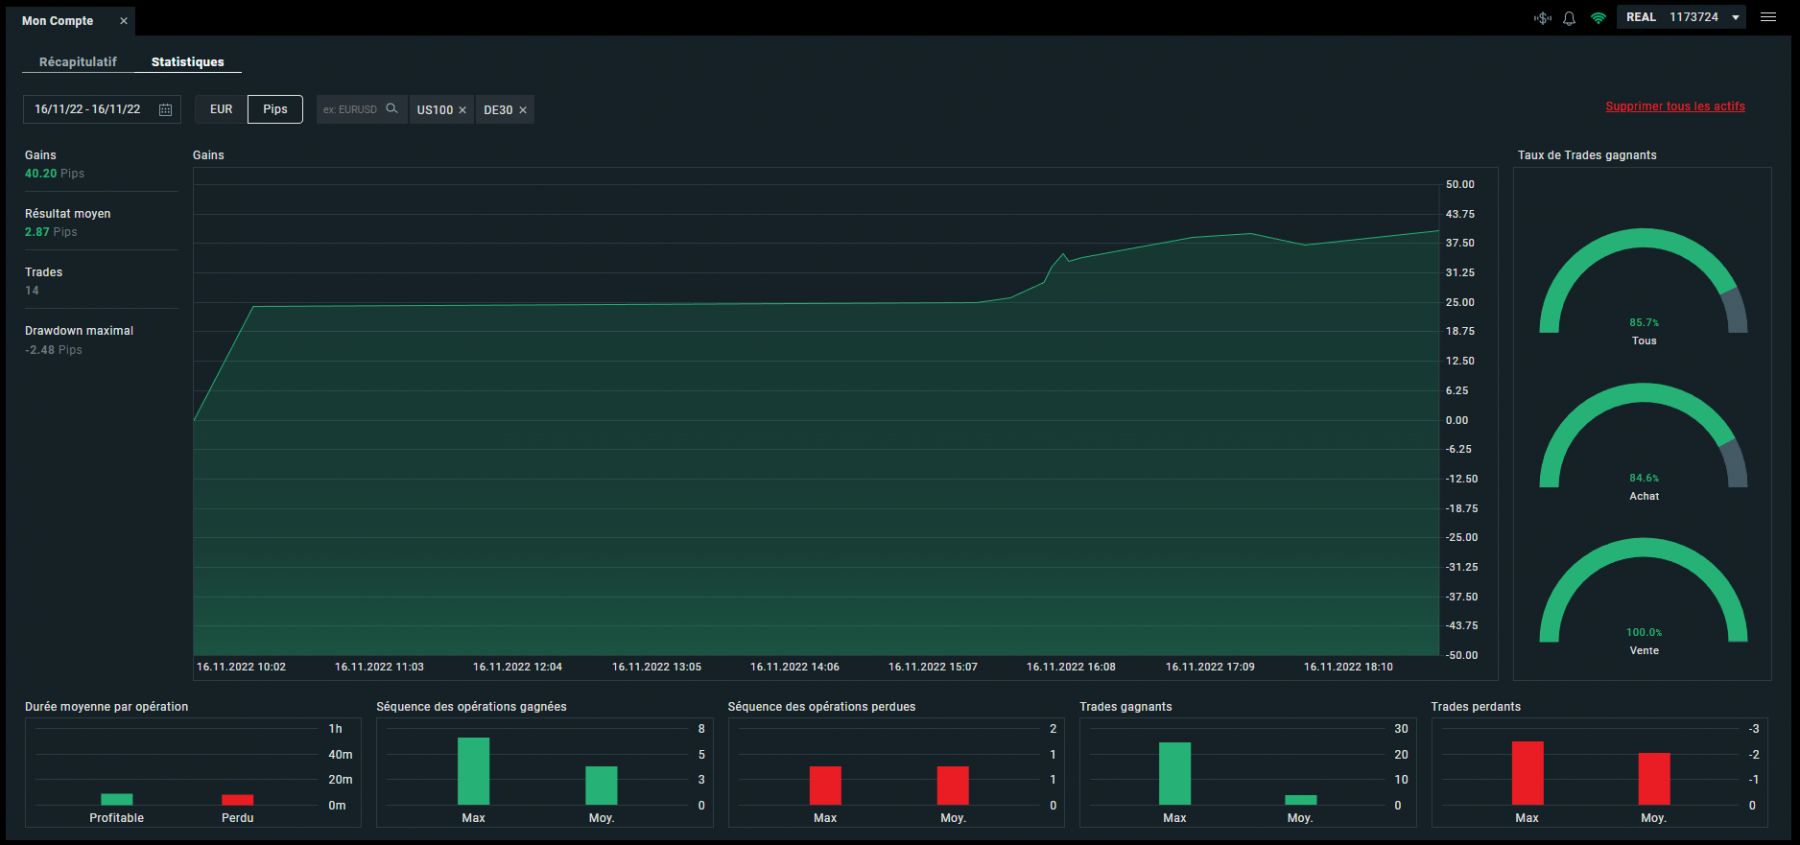This screenshot has height=845, width=1800.
Task: Open the hamburger main menu
Action: pos(1768,17)
